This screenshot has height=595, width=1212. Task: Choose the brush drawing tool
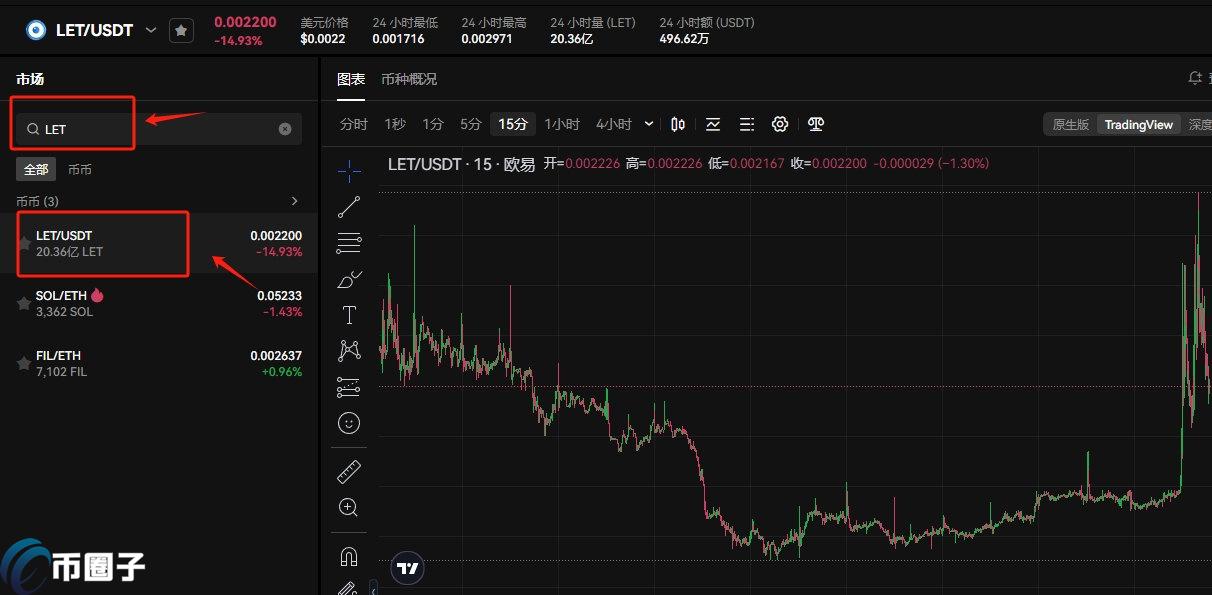coord(349,280)
